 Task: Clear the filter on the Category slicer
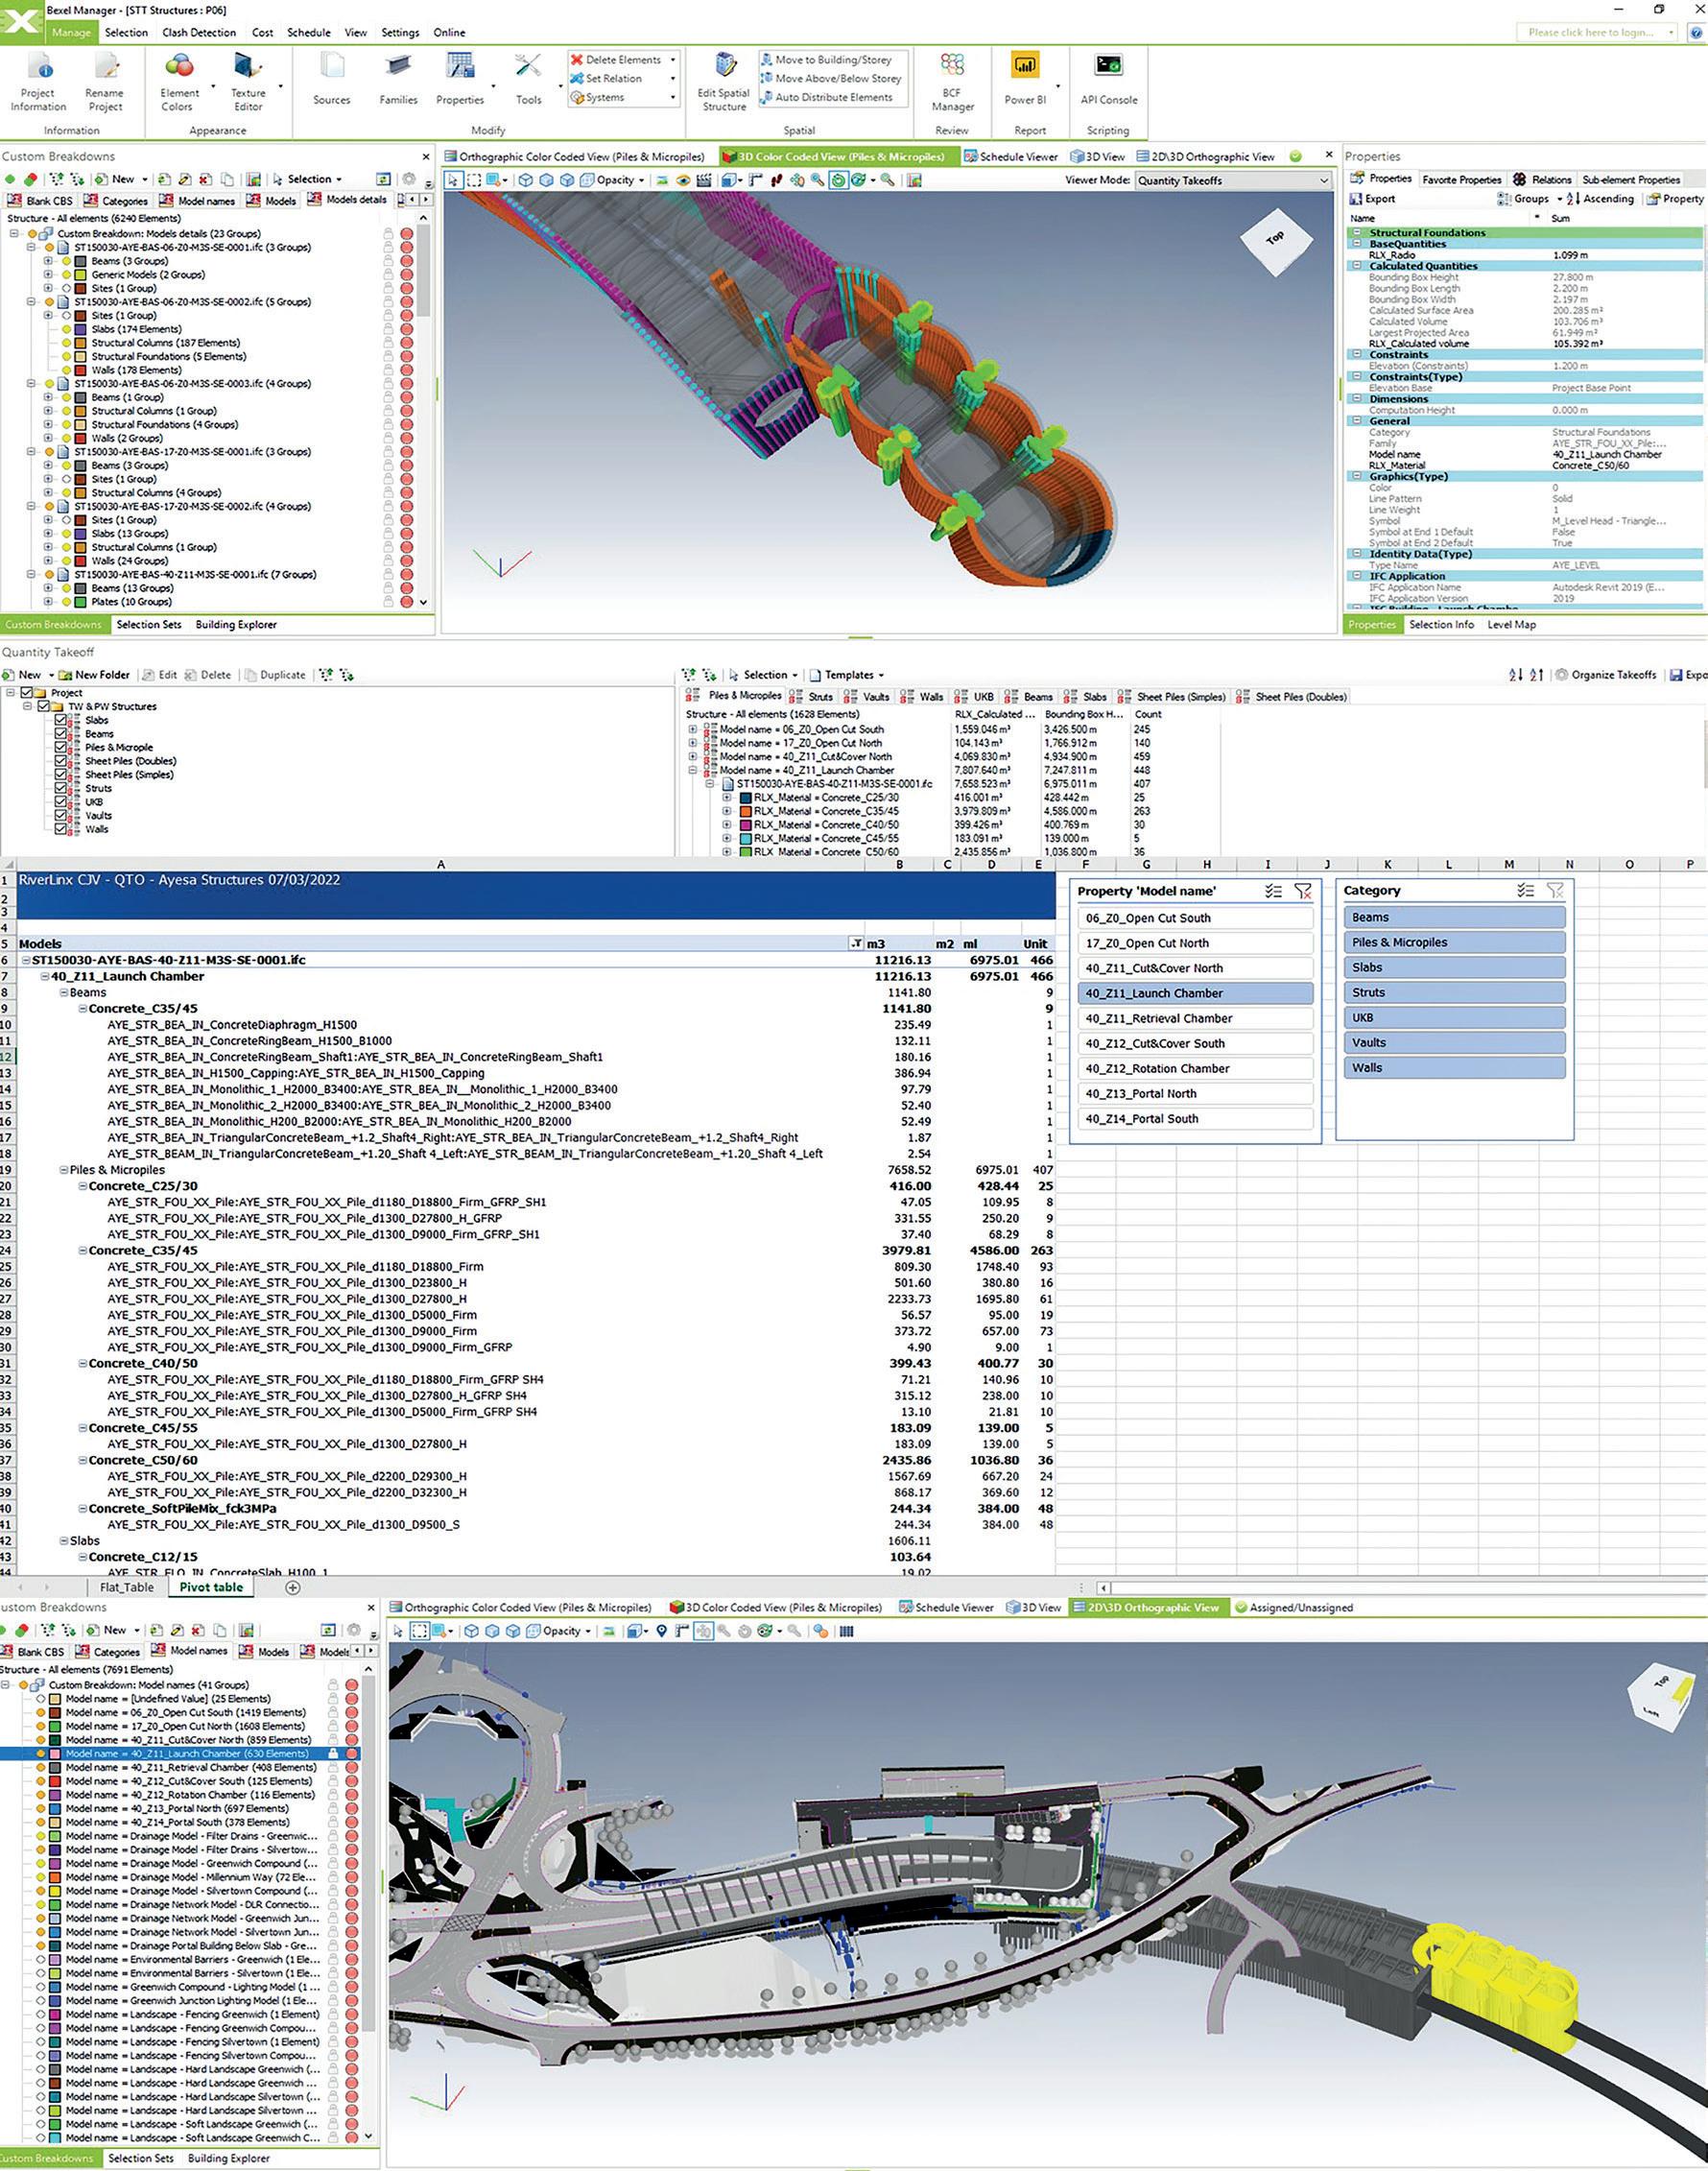pos(1555,890)
